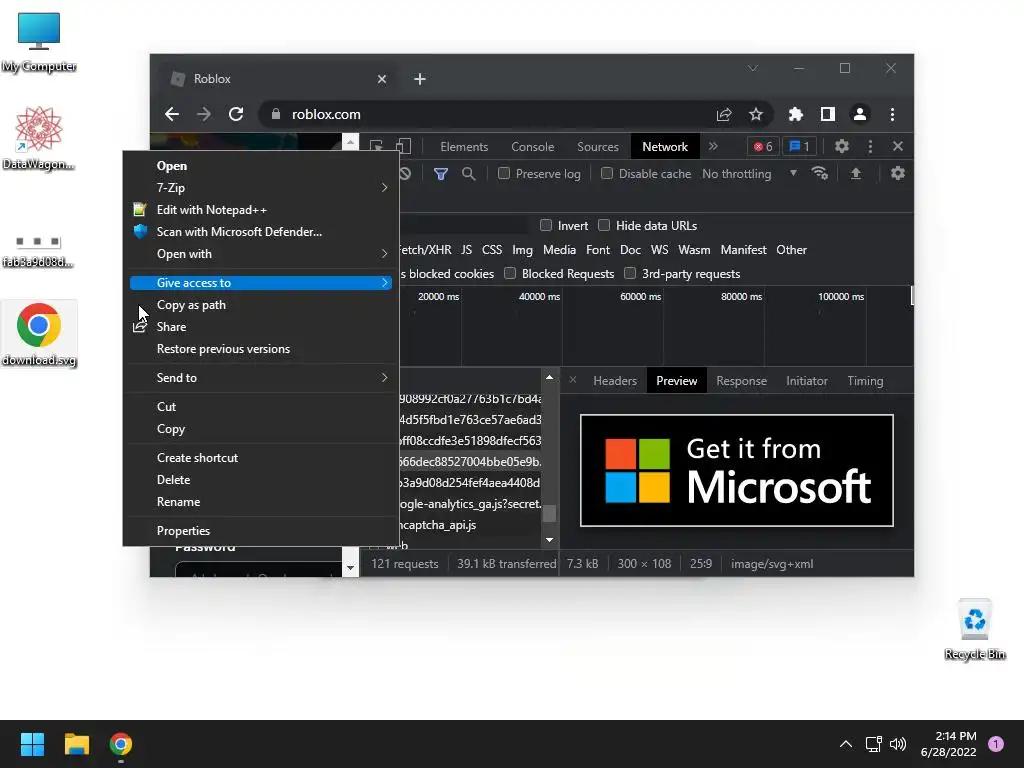This screenshot has width=1024, height=768.
Task: Open the DataWagon desktop shortcut
Action: coord(39,138)
